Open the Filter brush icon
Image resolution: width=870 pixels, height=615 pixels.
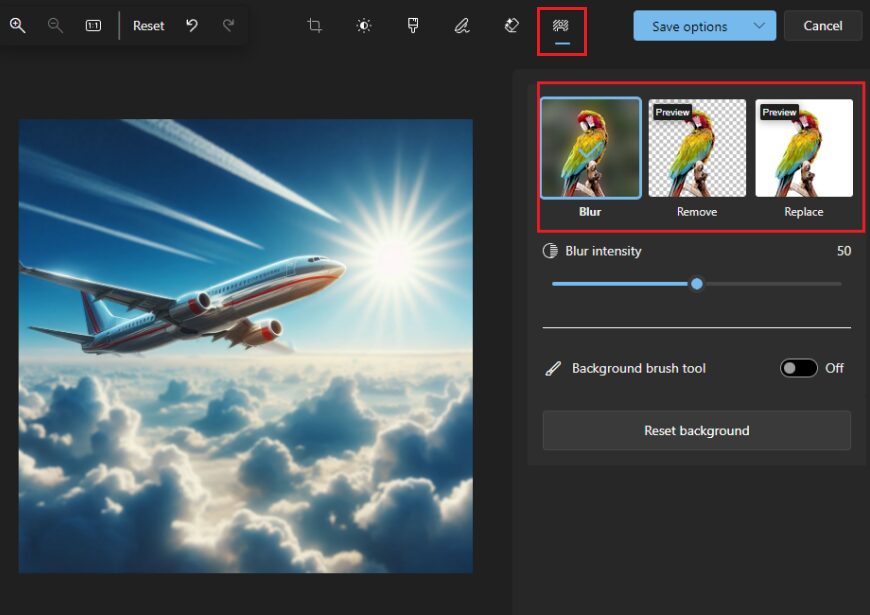[x=413, y=26]
